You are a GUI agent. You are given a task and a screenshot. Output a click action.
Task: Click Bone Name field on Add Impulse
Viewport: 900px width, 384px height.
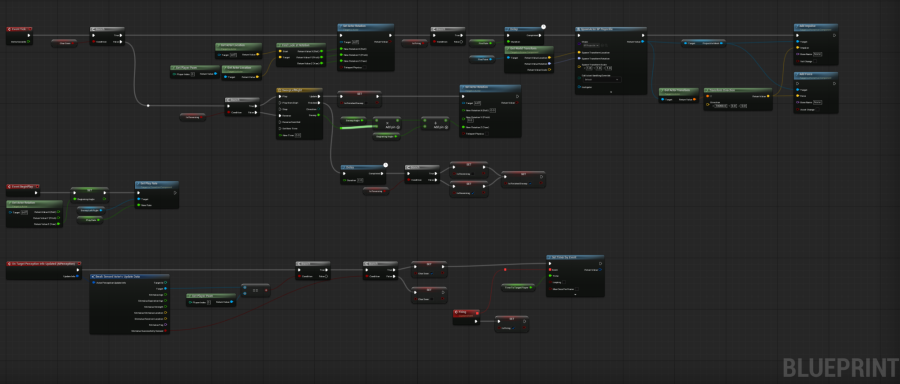[818, 55]
